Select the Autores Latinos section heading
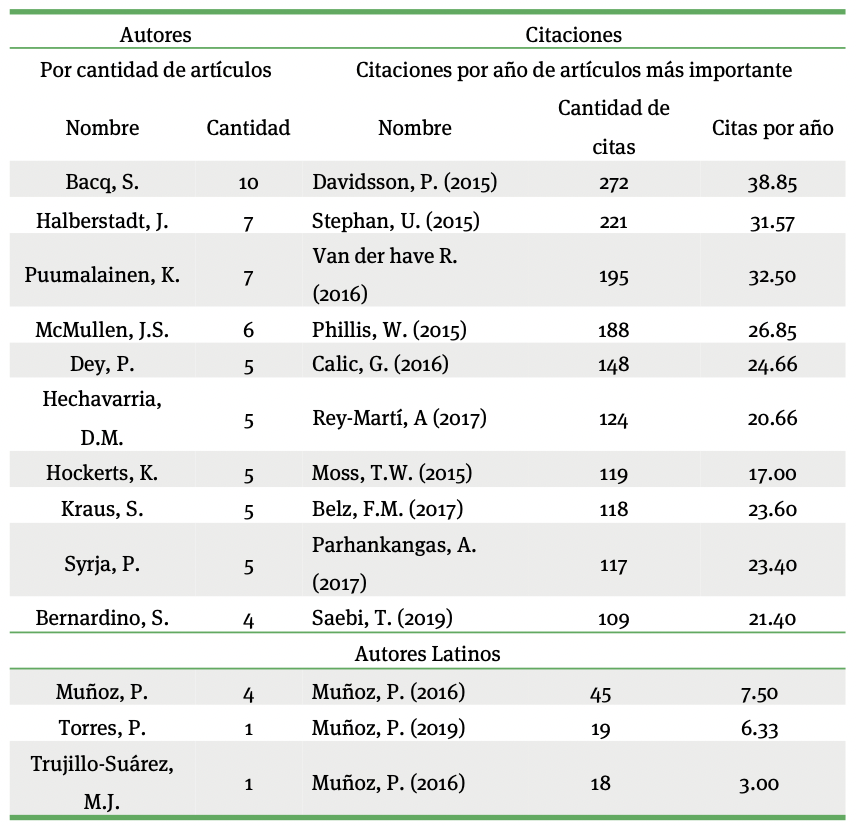Viewport: 856px width, 826px height. pos(427,654)
